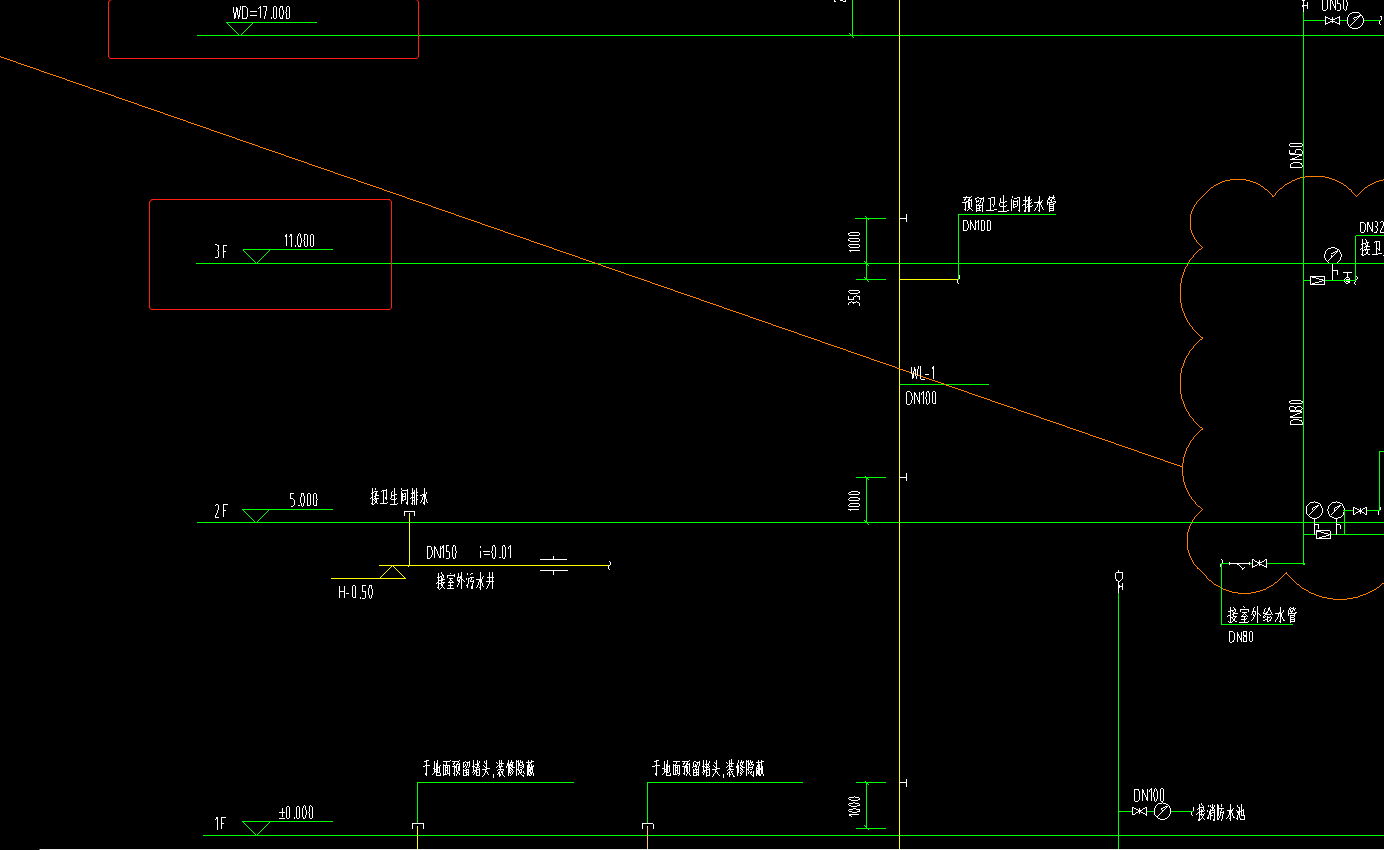Select the left 于地面预留堵头,装修隐蔽 note
This screenshot has width=1384, height=850.
tap(479, 769)
